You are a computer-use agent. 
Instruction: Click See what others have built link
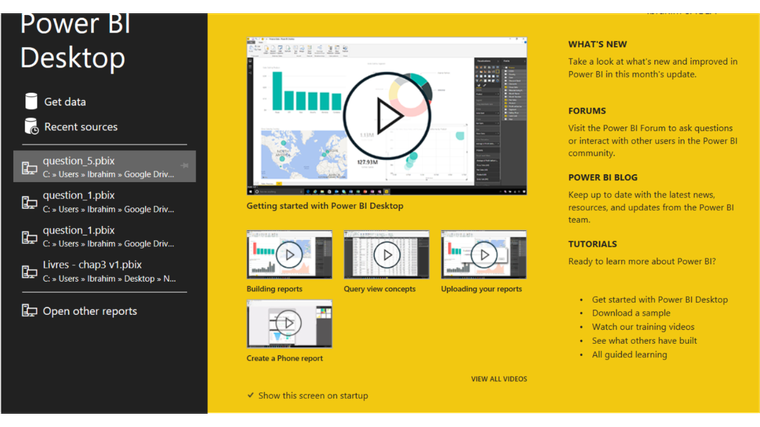click(x=644, y=341)
